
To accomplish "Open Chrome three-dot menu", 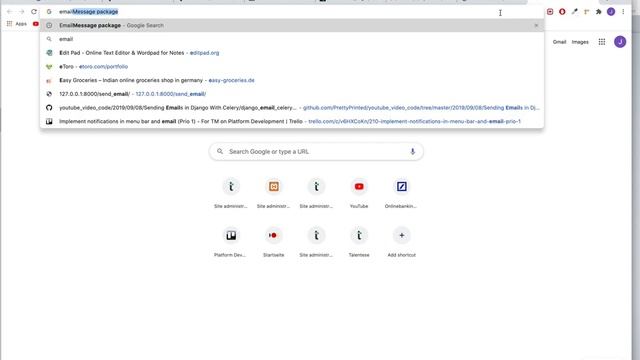I will click(623, 12).
